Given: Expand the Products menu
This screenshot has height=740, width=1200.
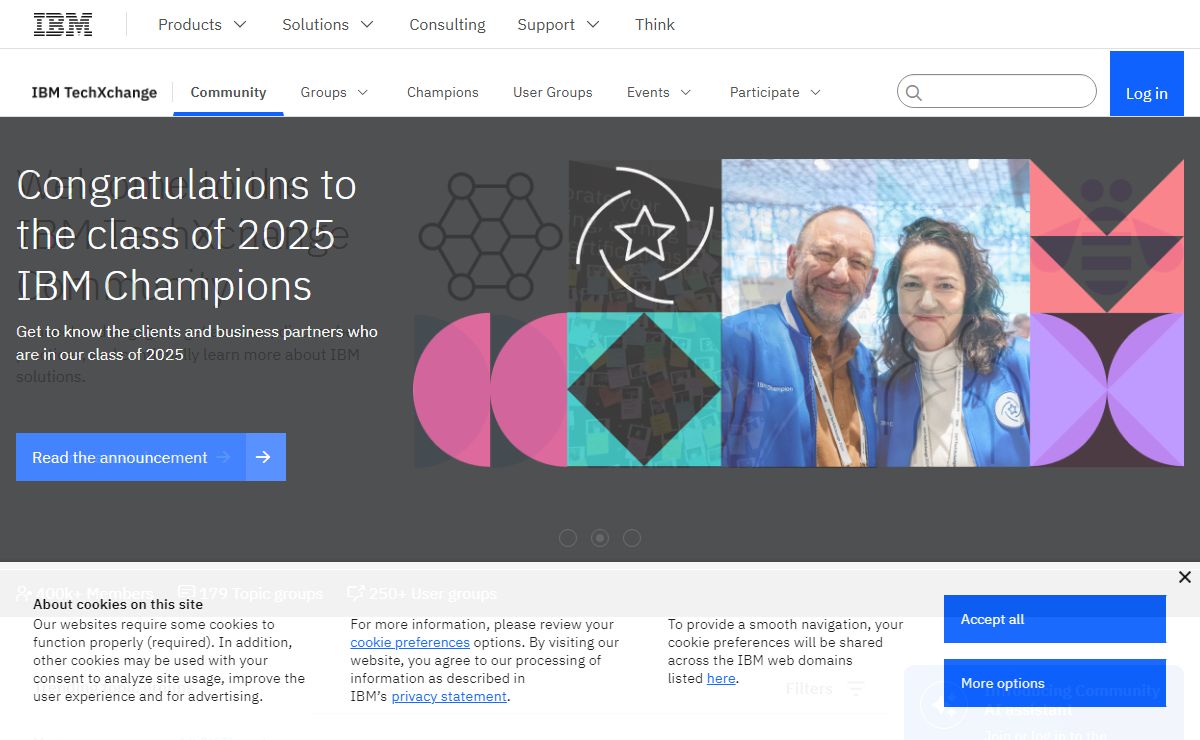Looking at the screenshot, I should (202, 25).
